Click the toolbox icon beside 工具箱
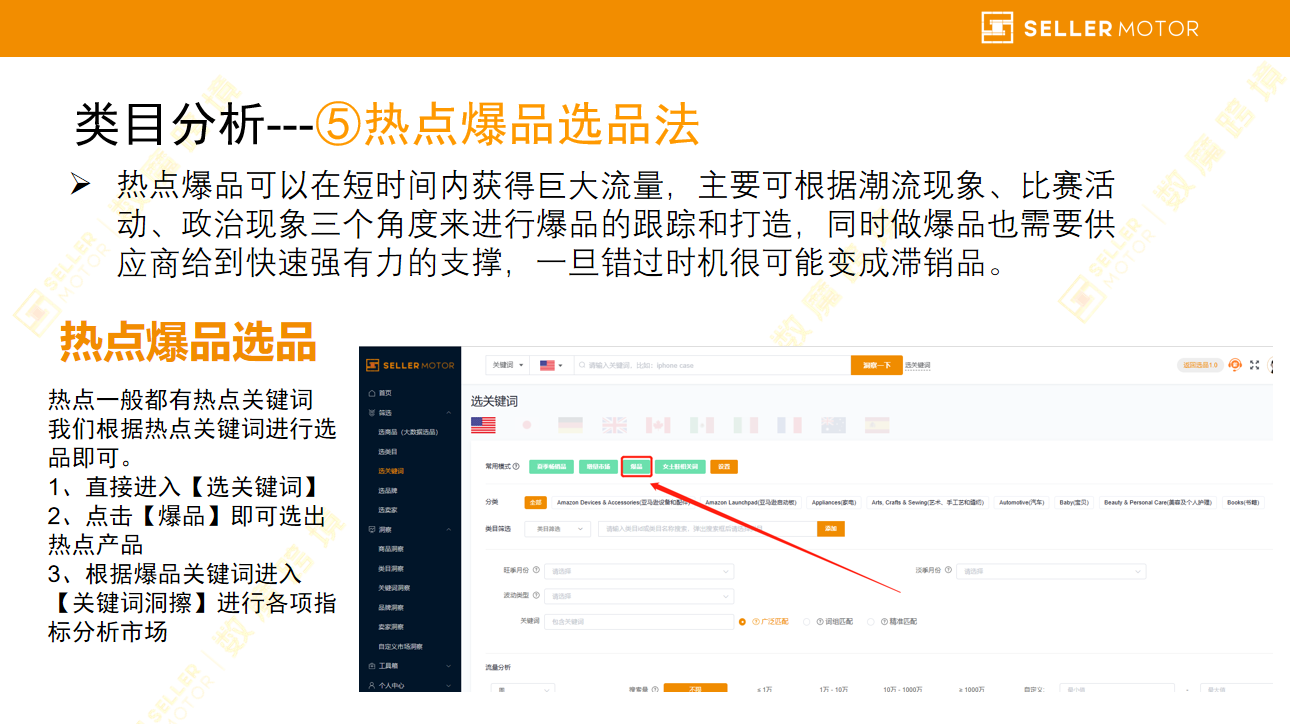 [x=372, y=665]
